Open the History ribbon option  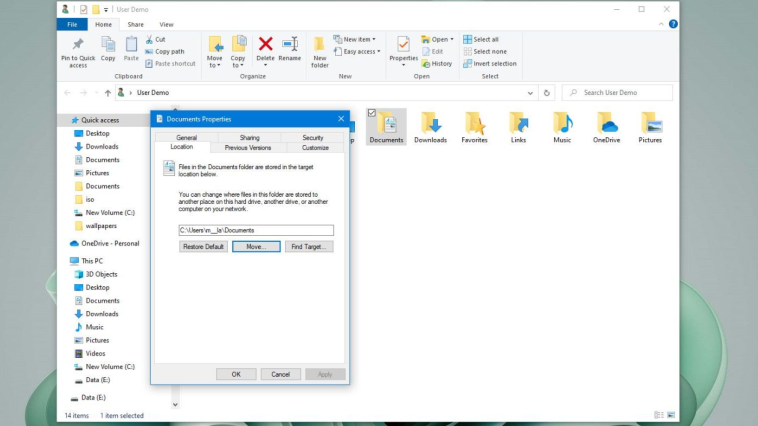point(437,63)
